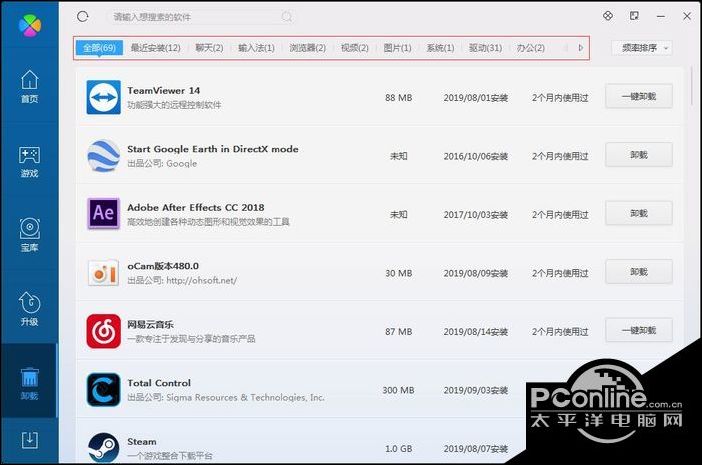The image size is (702, 465).
Task: Click the Google Earth app icon
Action: pyautogui.click(x=103, y=156)
